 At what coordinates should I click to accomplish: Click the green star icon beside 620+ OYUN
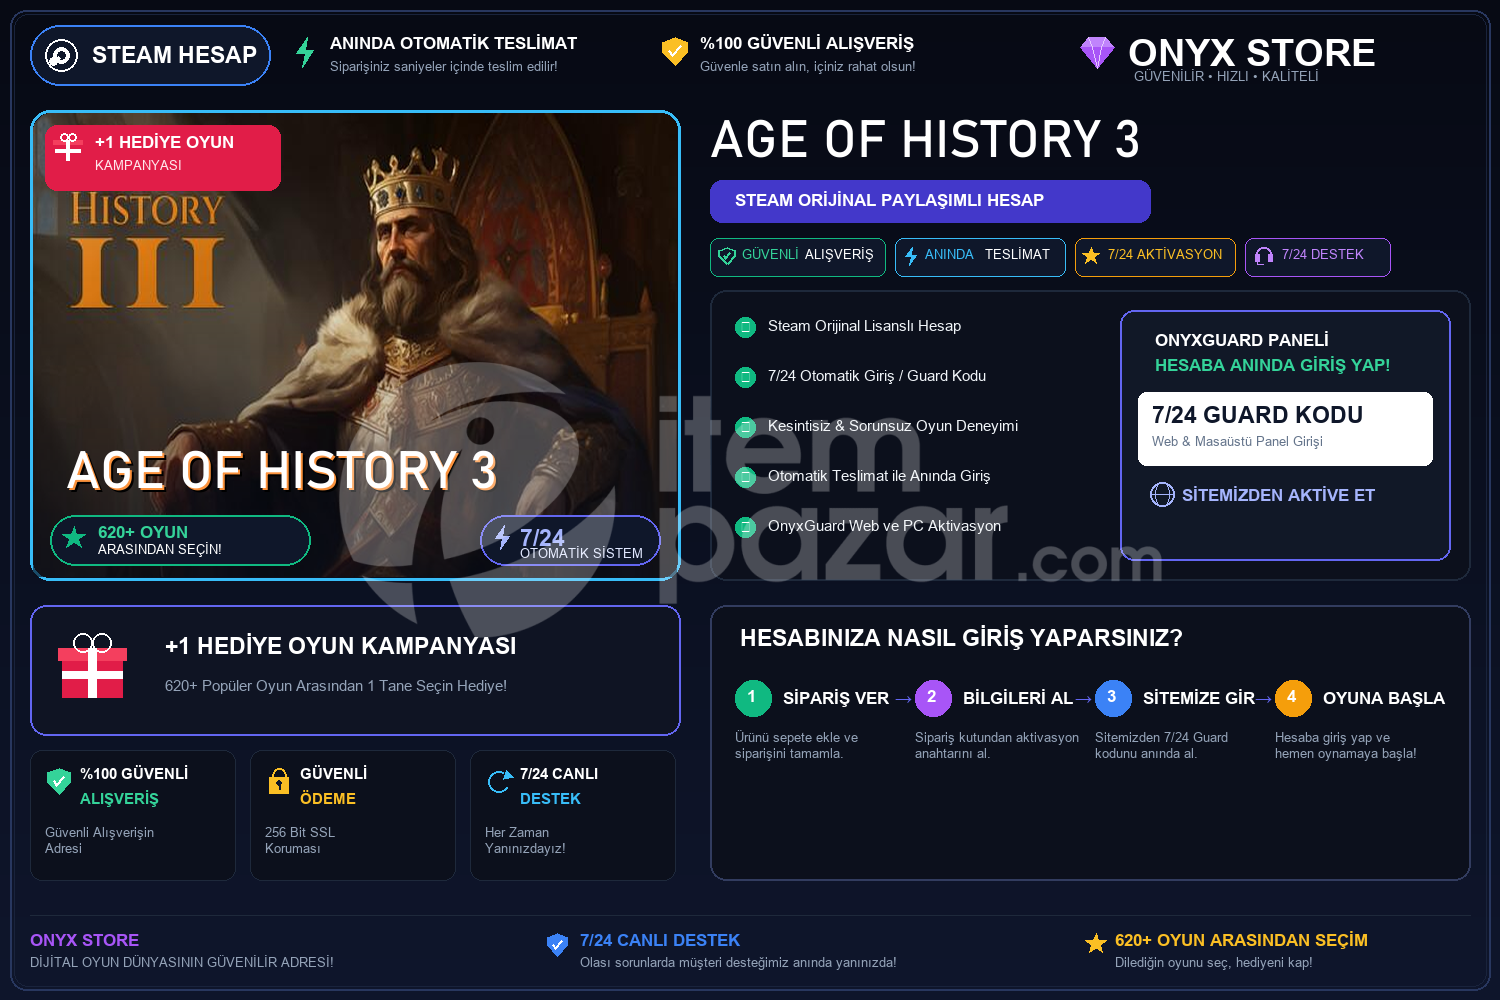(x=74, y=538)
